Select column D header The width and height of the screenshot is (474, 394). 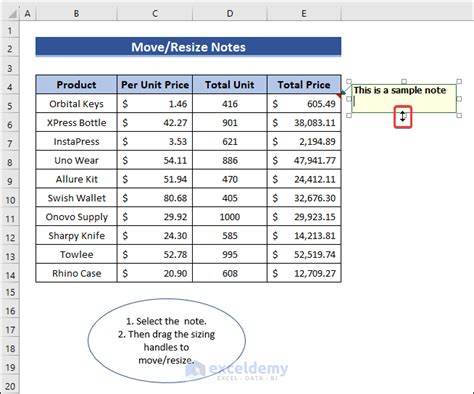click(x=230, y=14)
